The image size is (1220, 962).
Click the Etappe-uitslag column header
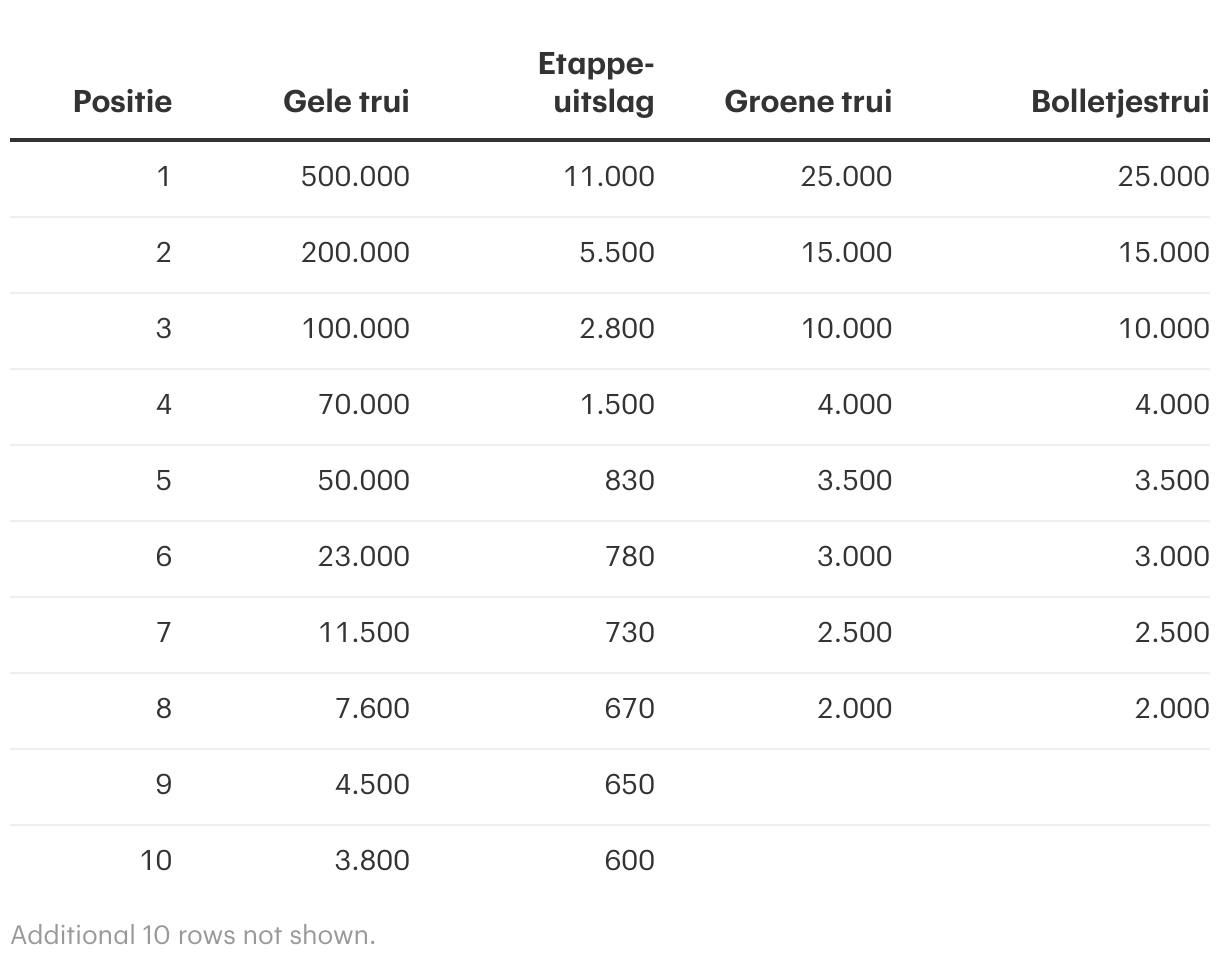tap(597, 83)
